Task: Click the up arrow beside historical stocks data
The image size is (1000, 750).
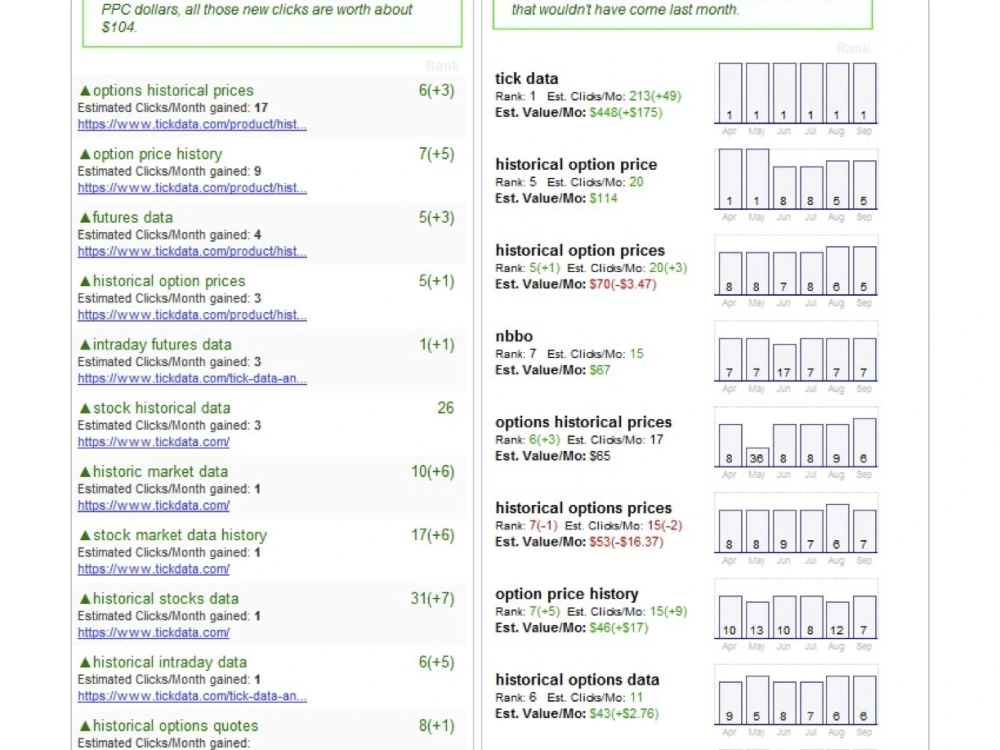Action: [85, 599]
